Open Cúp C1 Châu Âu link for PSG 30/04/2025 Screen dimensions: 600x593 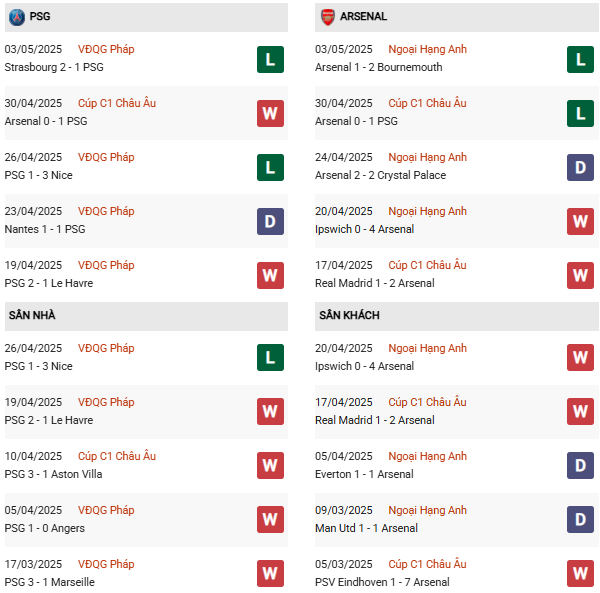pyautogui.click(x=117, y=103)
